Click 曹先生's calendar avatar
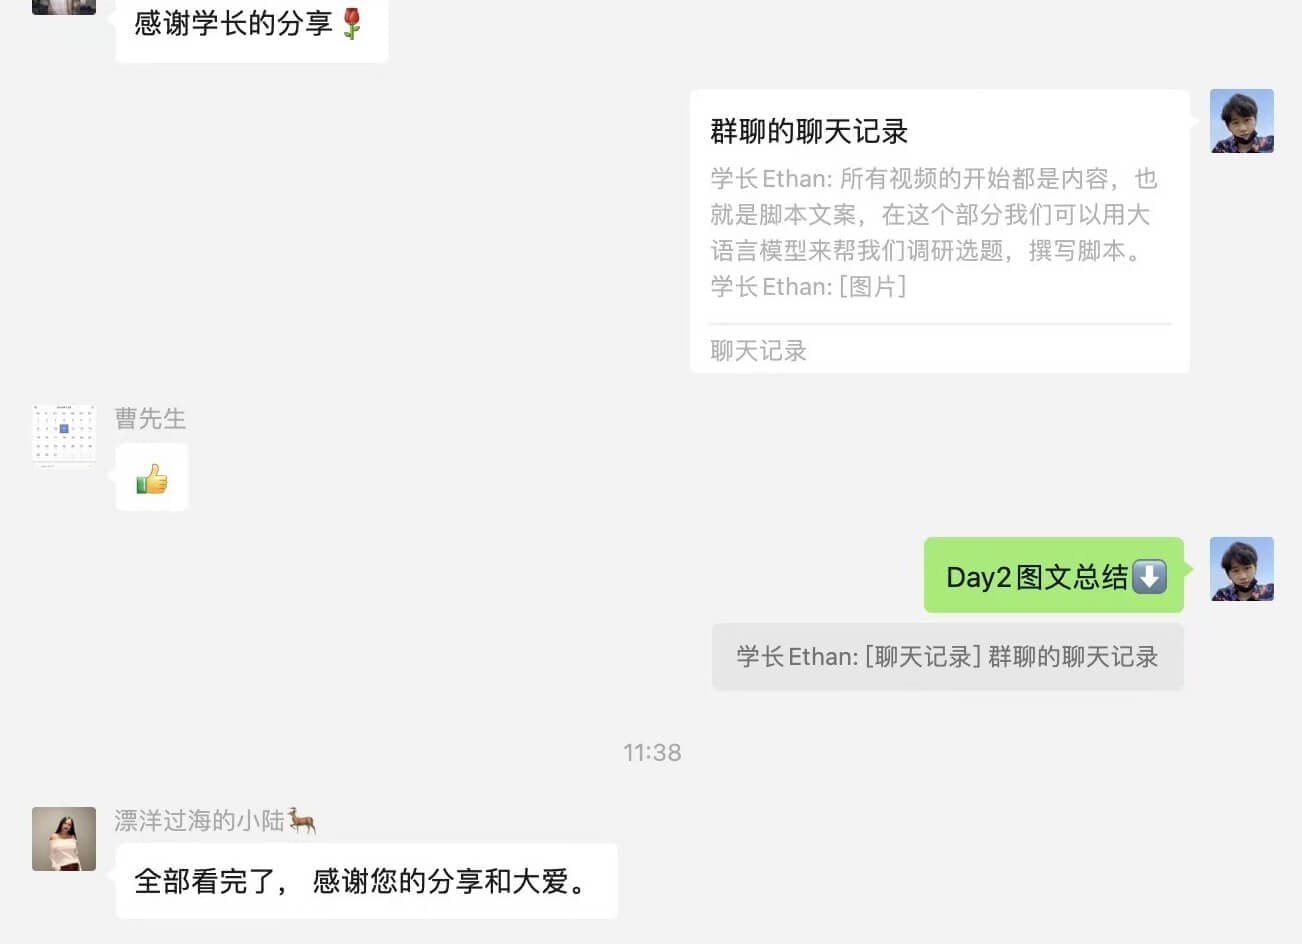This screenshot has height=944, width=1302. [64, 436]
